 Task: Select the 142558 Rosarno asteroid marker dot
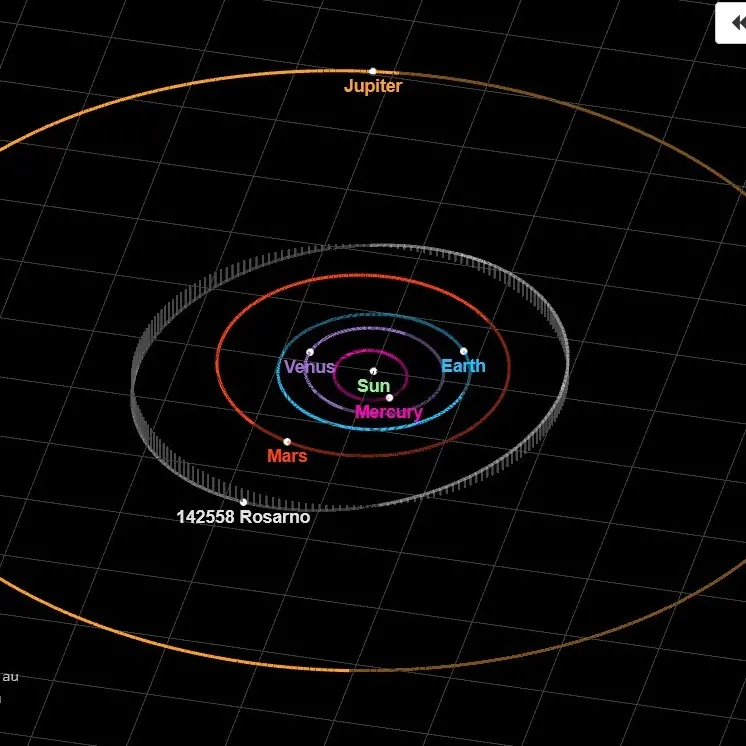(x=243, y=502)
